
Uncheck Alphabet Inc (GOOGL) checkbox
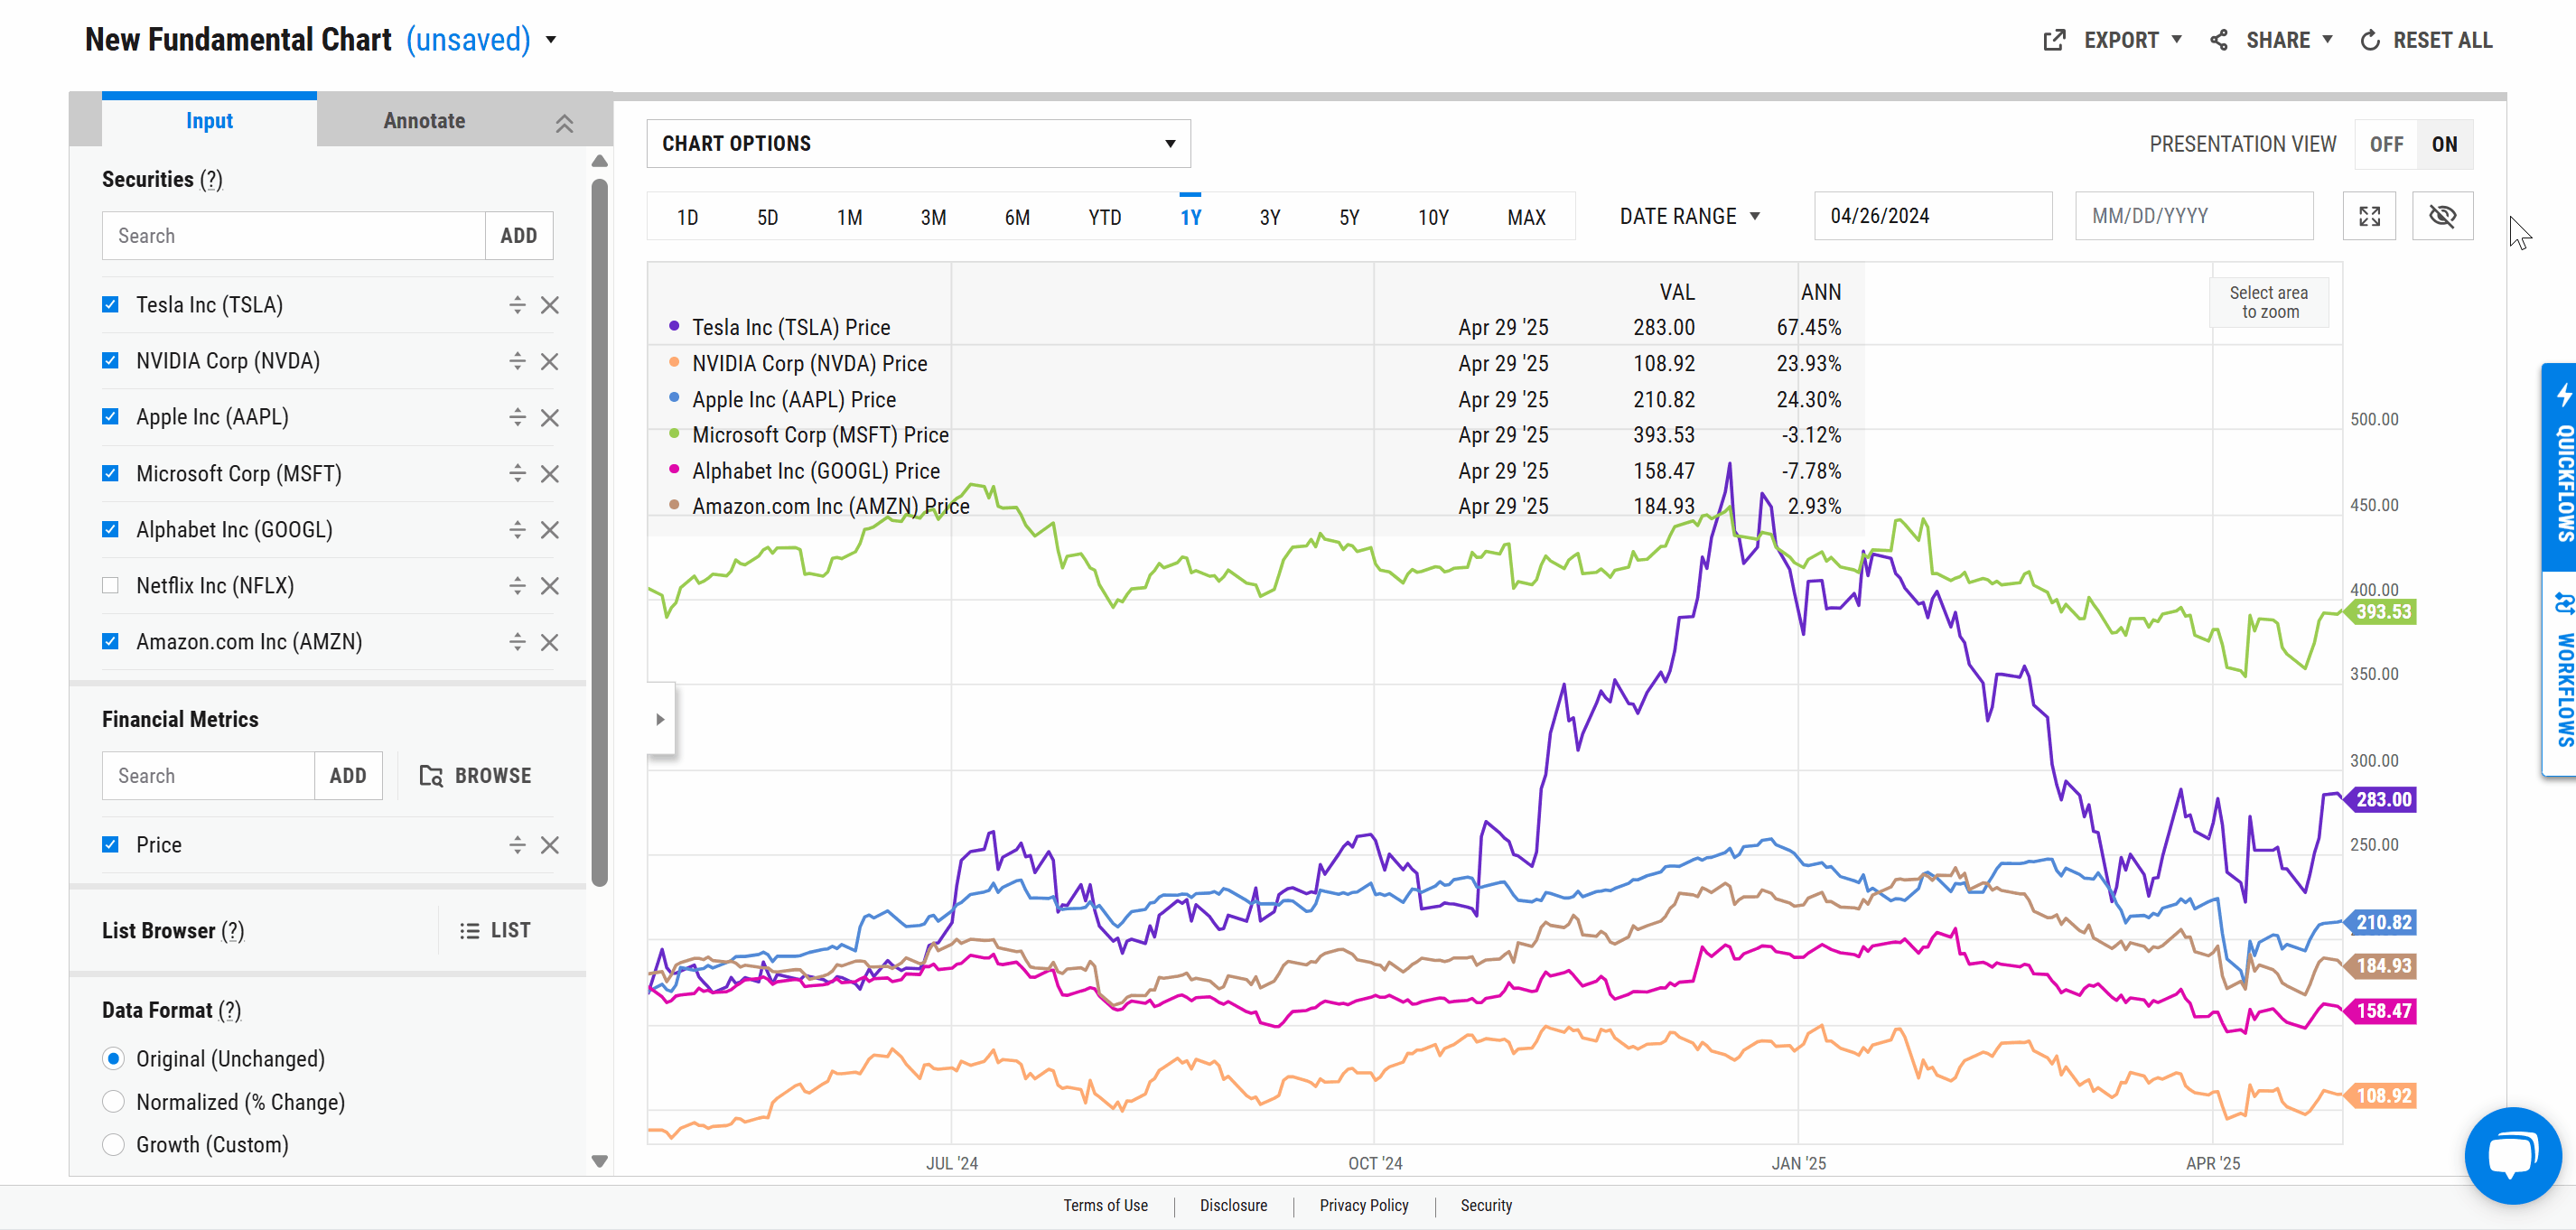coord(111,529)
